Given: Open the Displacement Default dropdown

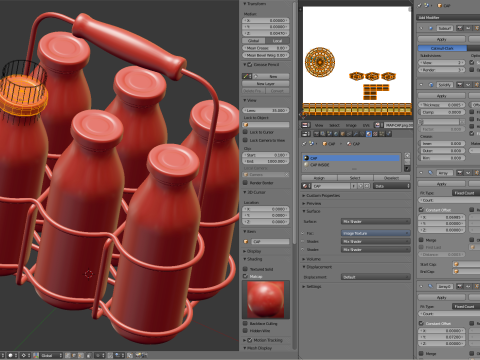Looking at the screenshot, I should [x=376, y=277].
